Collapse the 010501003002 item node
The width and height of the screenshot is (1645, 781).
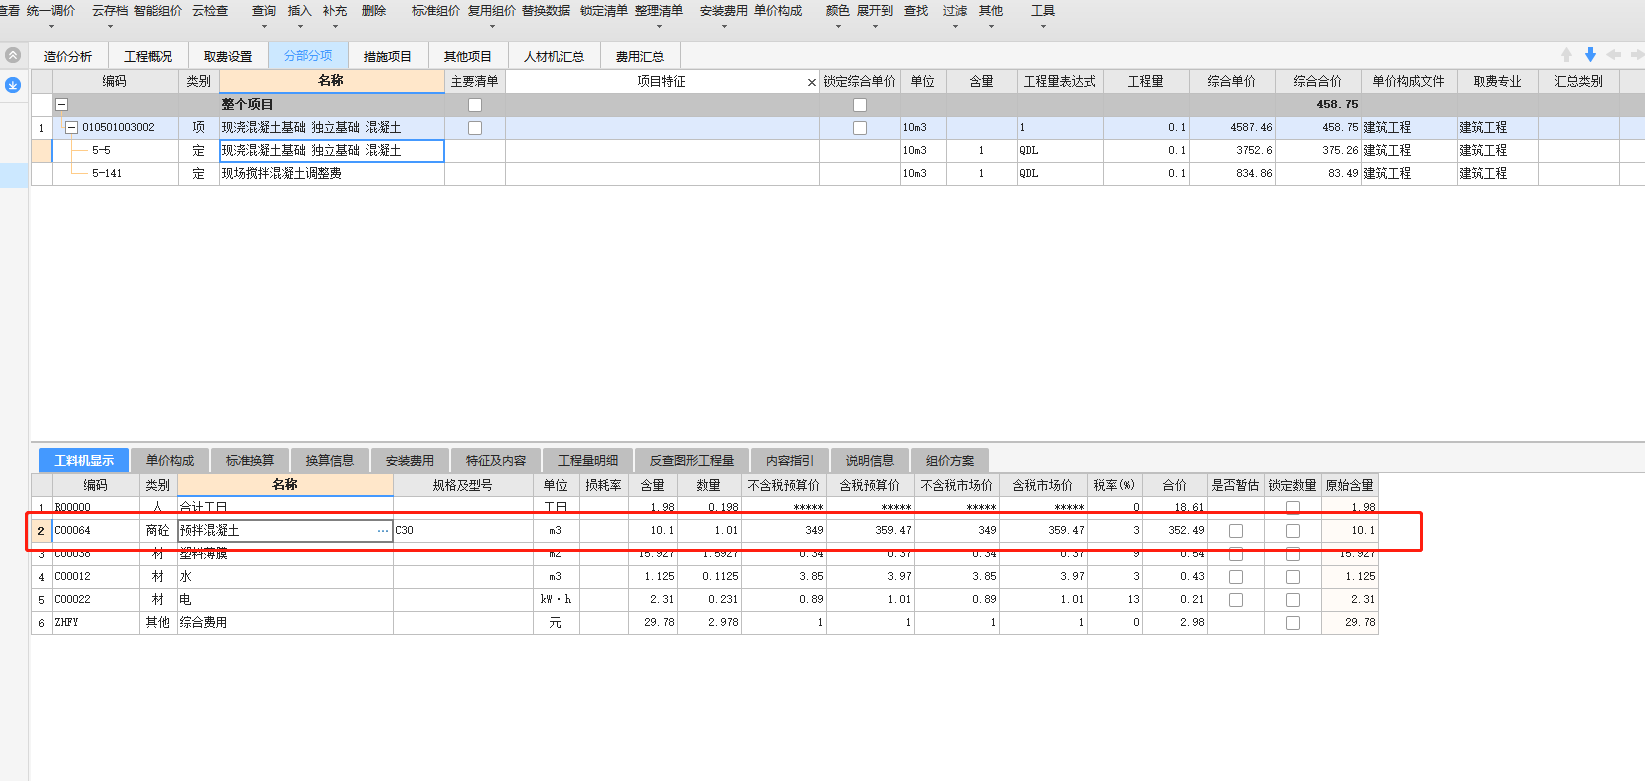pos(71,127)
